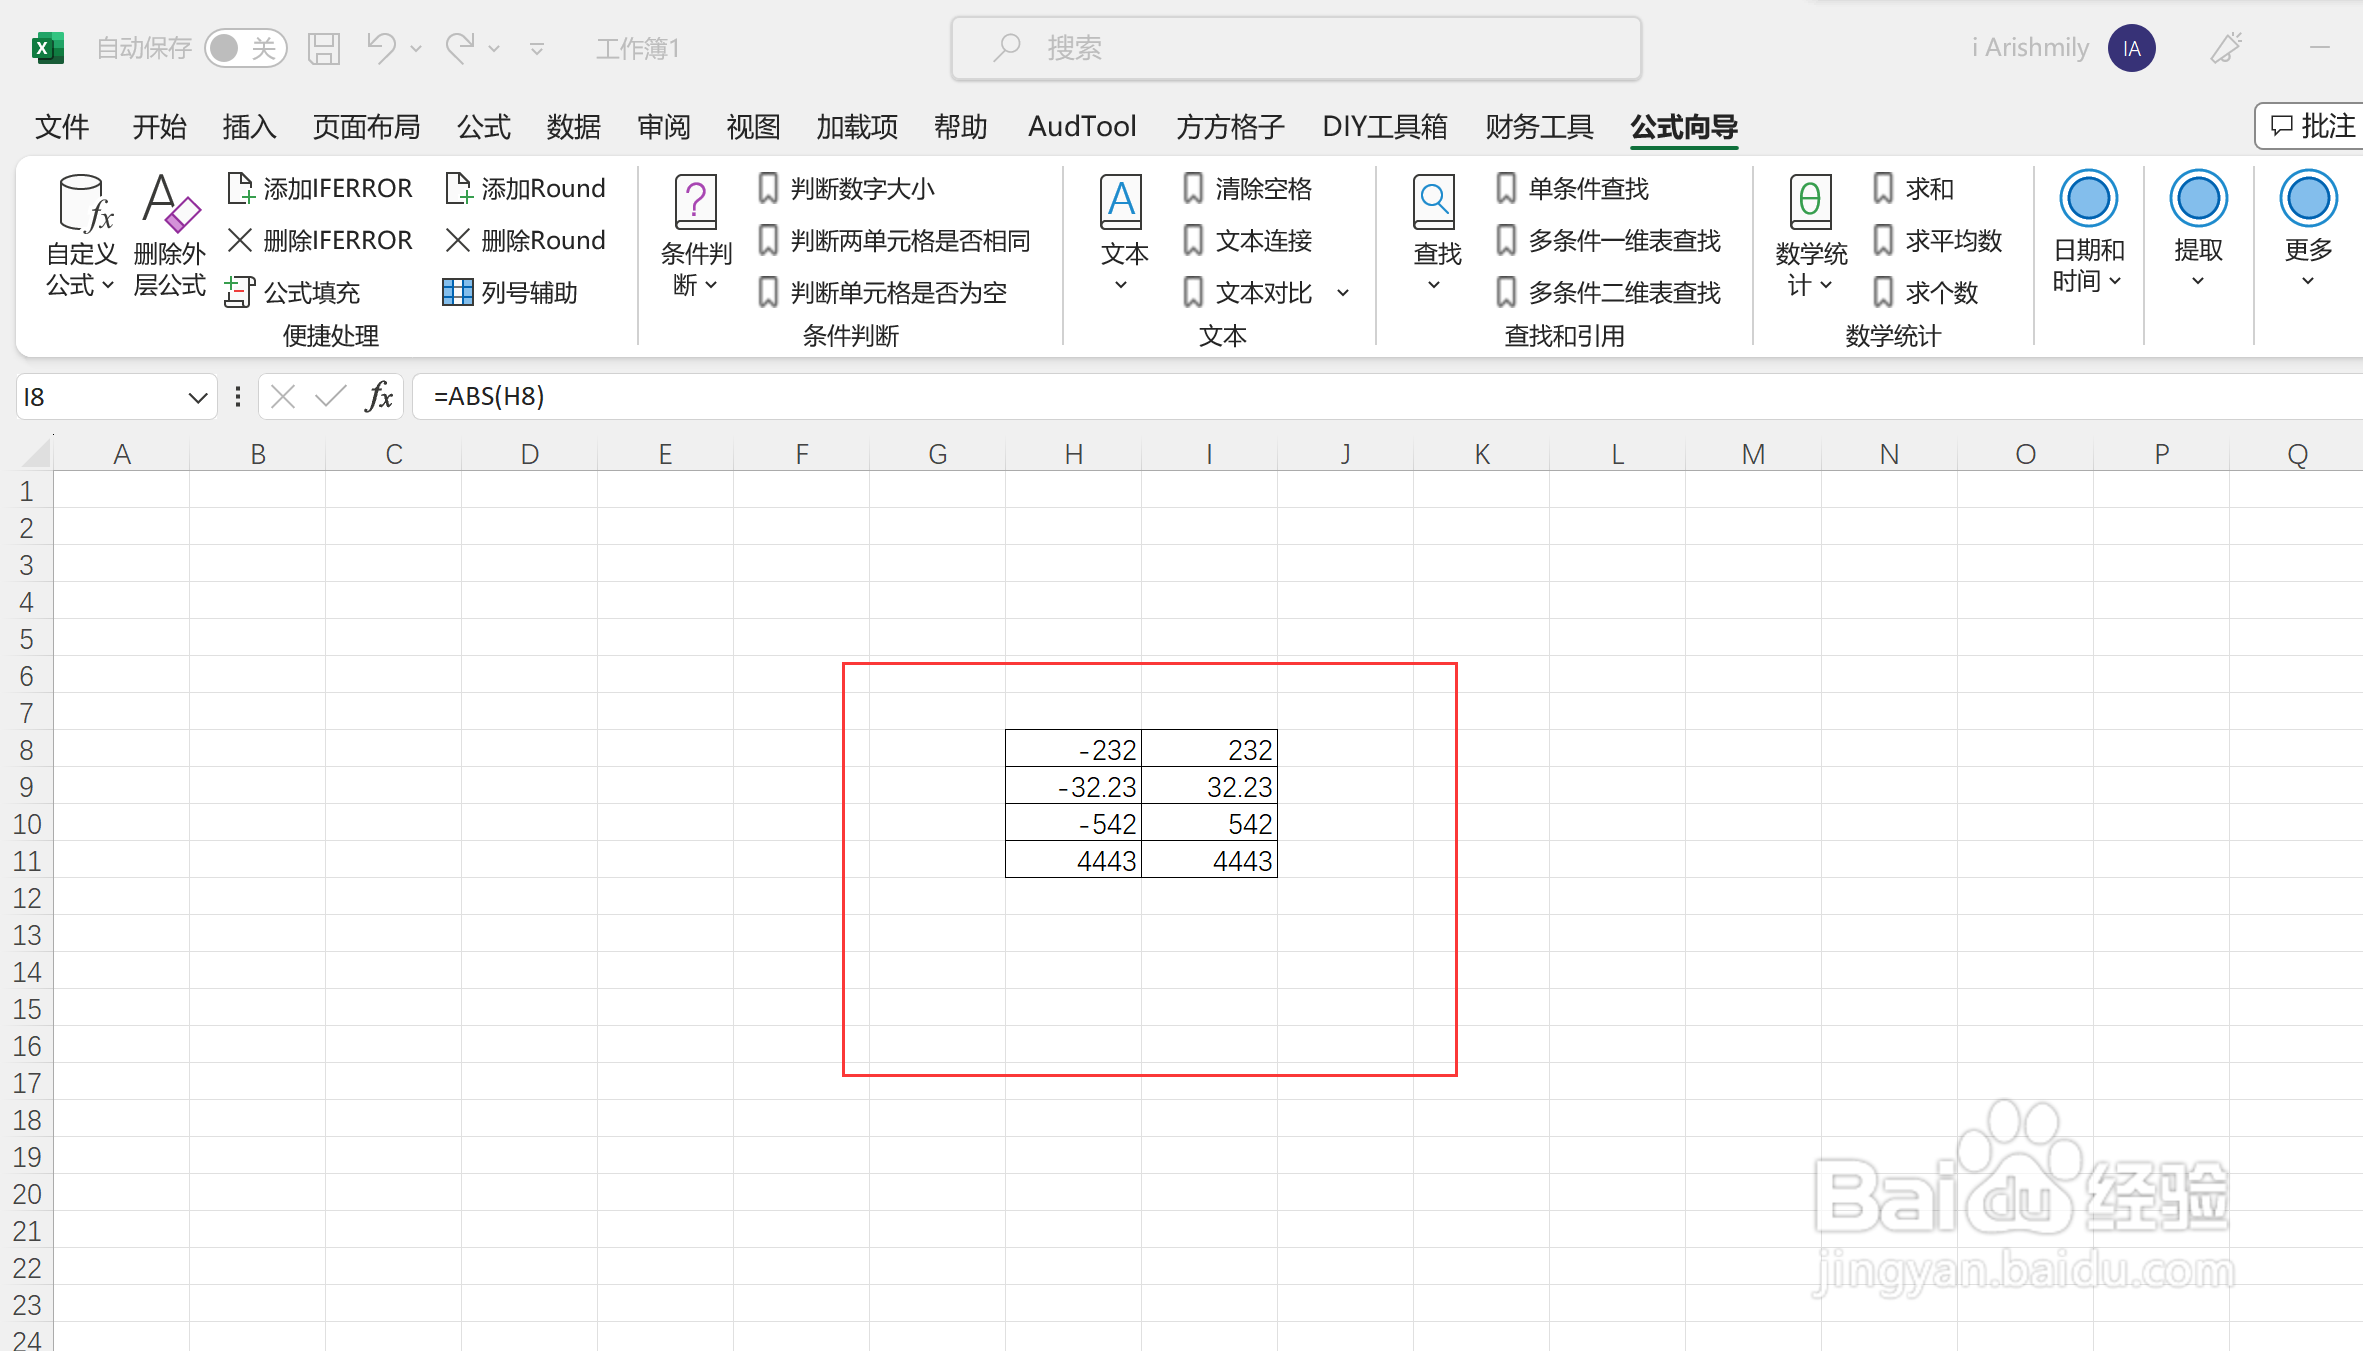This screenshot has width=2363, height=1351.
Task: Click the undo arrow icon
Action: pyautogui.click(x=381, y=48)
